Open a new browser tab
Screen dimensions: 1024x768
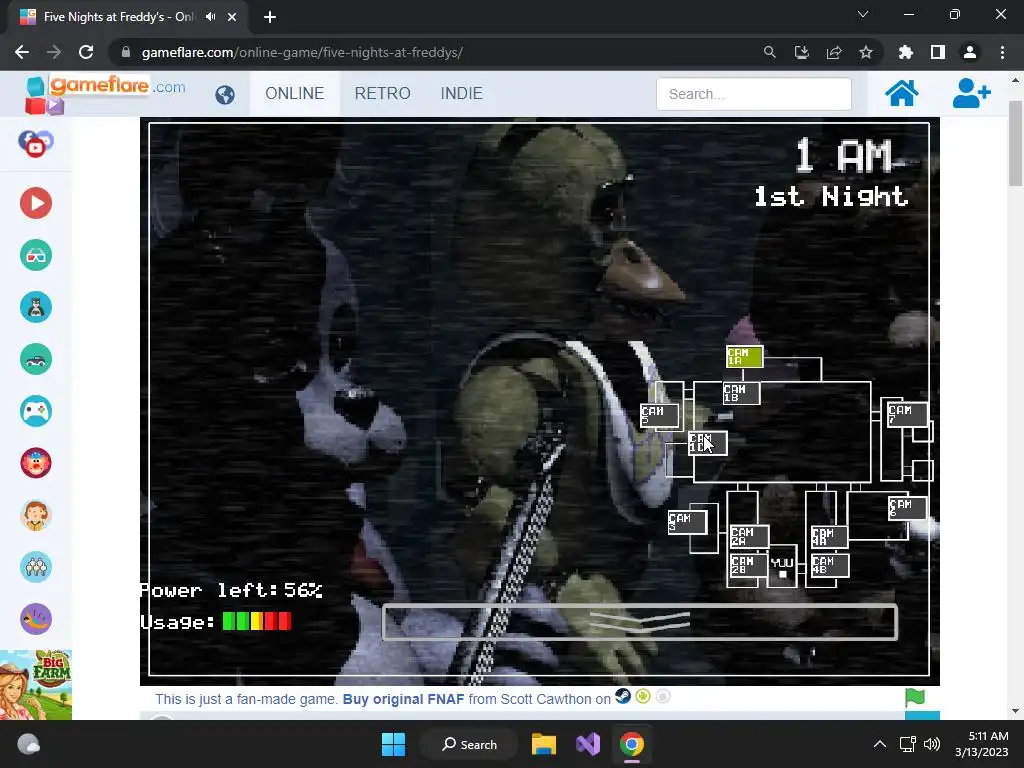[x=270, y=17]
